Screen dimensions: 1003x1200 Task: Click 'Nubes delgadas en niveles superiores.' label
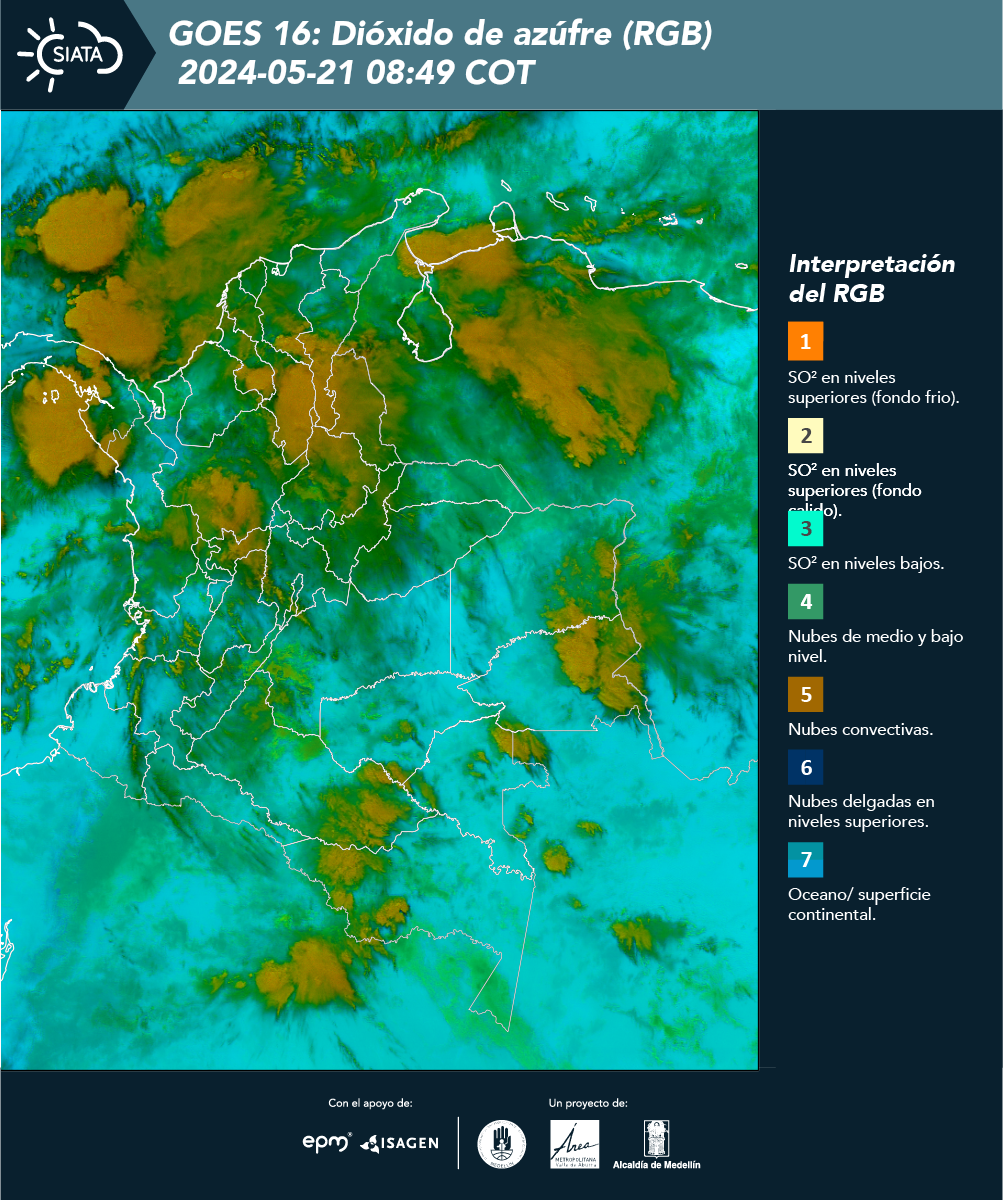tap(861, 811)
